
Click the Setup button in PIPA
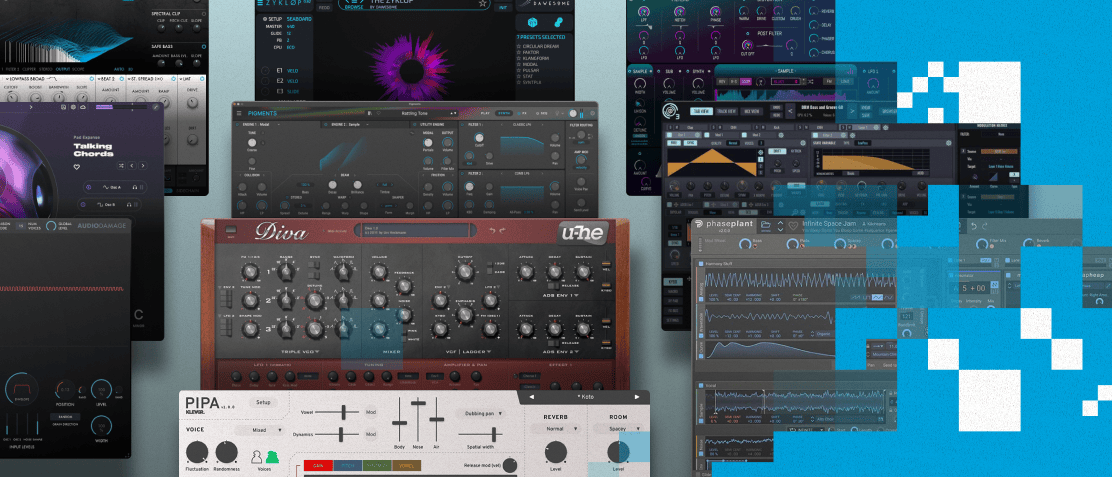tap(264, 402)
